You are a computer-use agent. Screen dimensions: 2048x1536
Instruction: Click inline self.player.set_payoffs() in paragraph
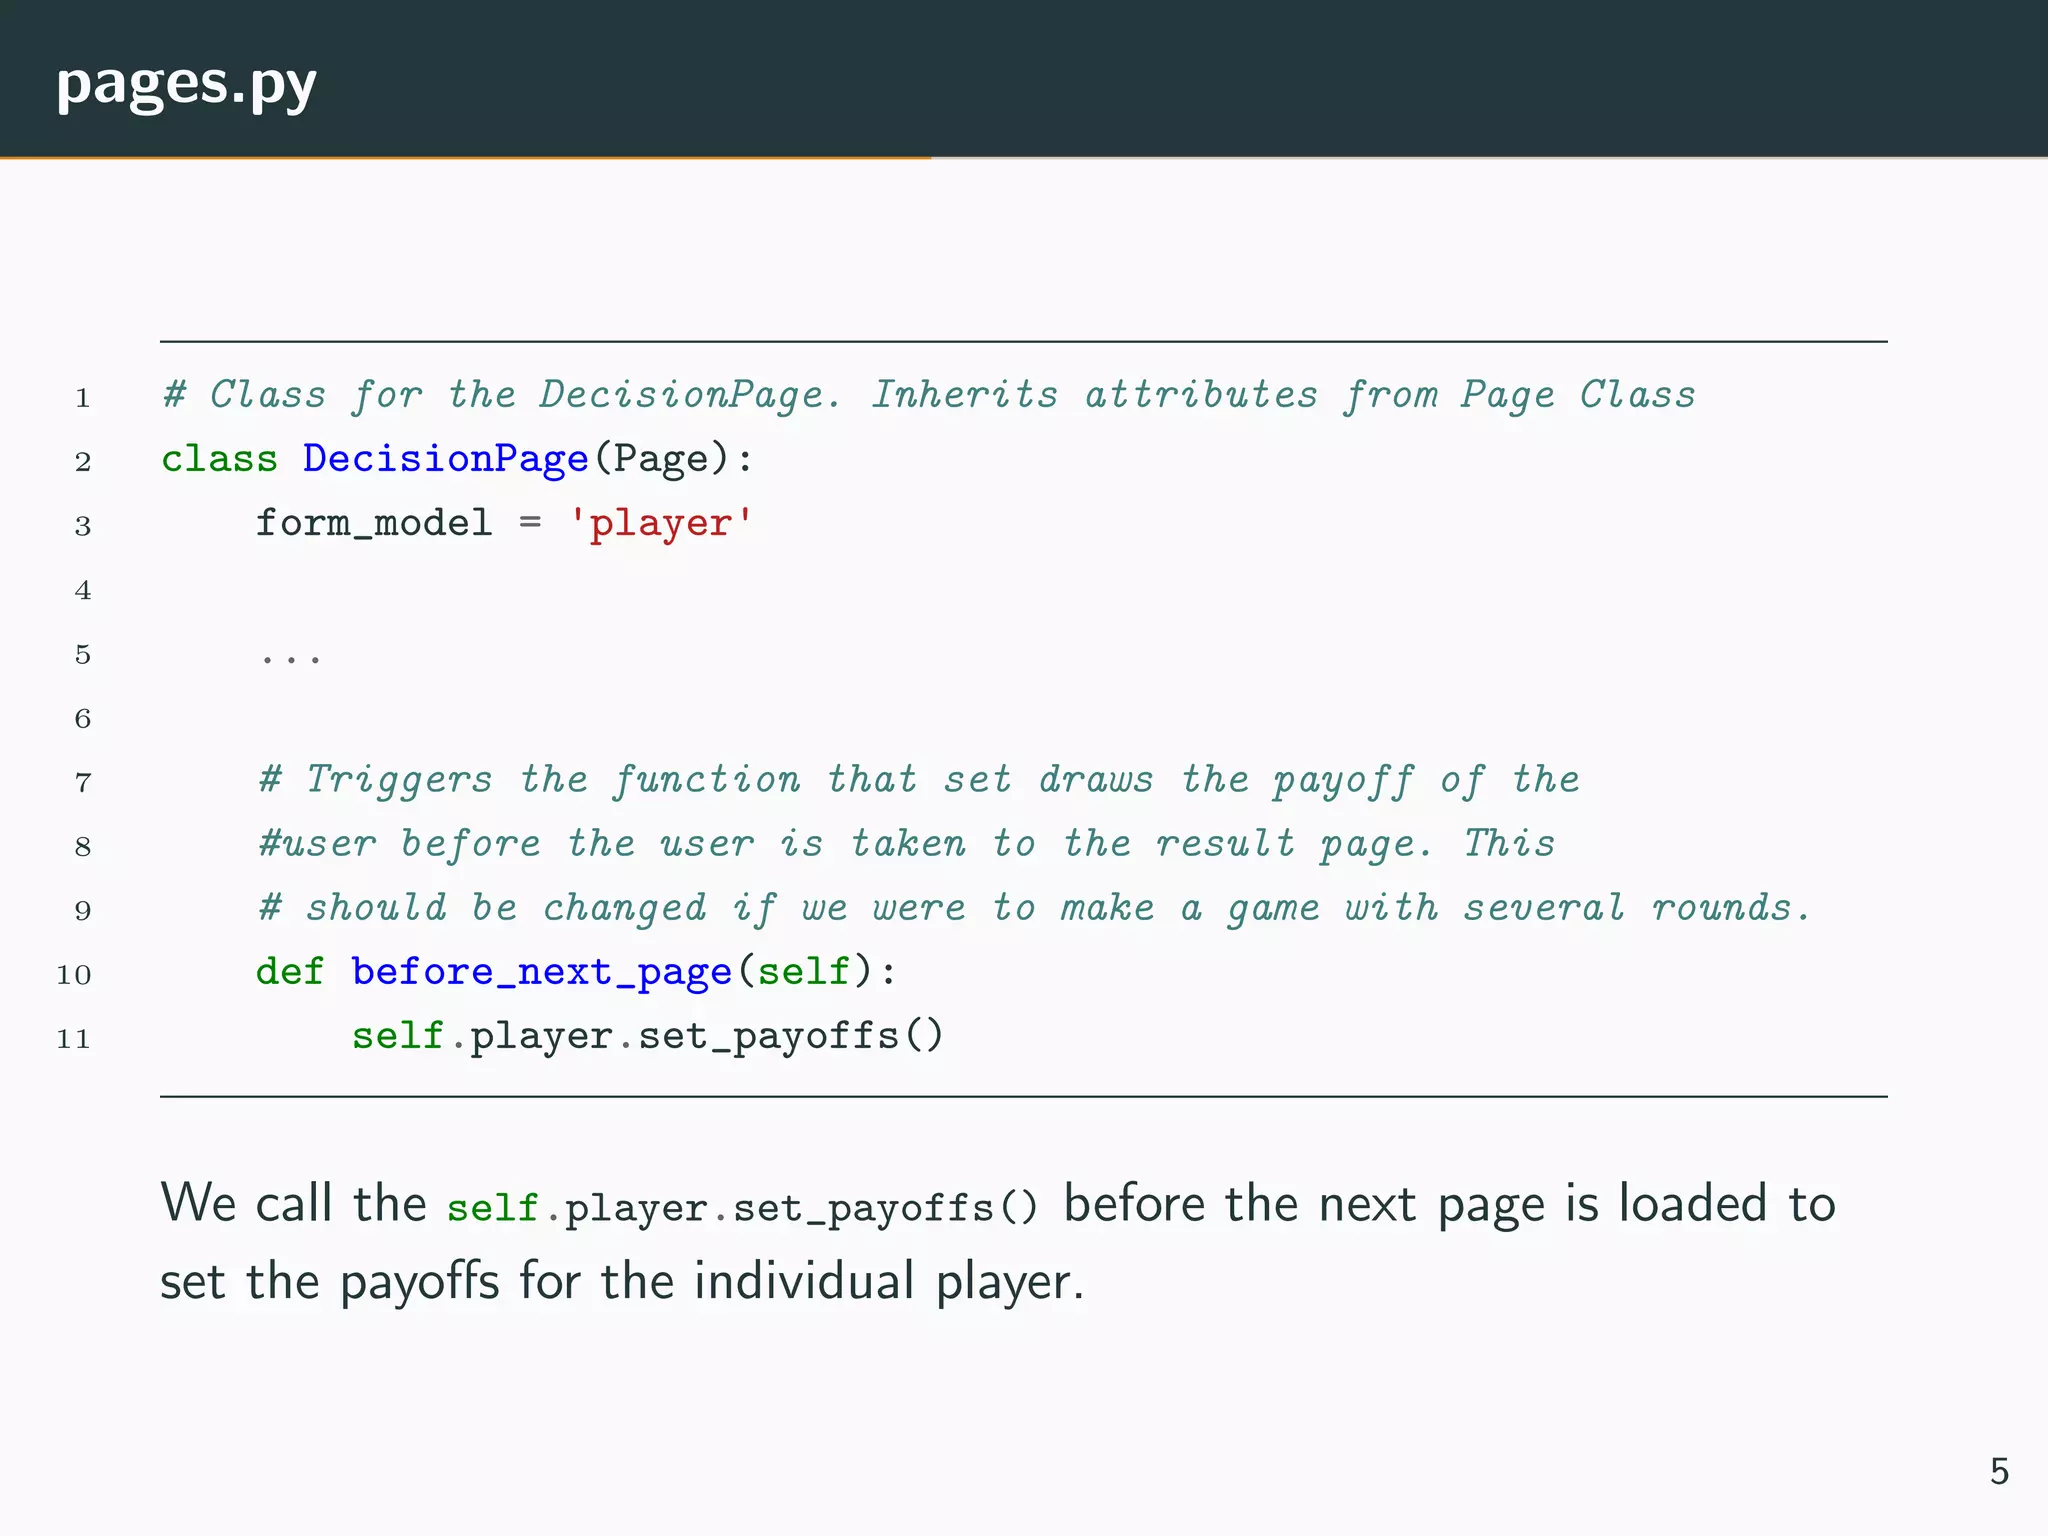[x=742, y=1208]
